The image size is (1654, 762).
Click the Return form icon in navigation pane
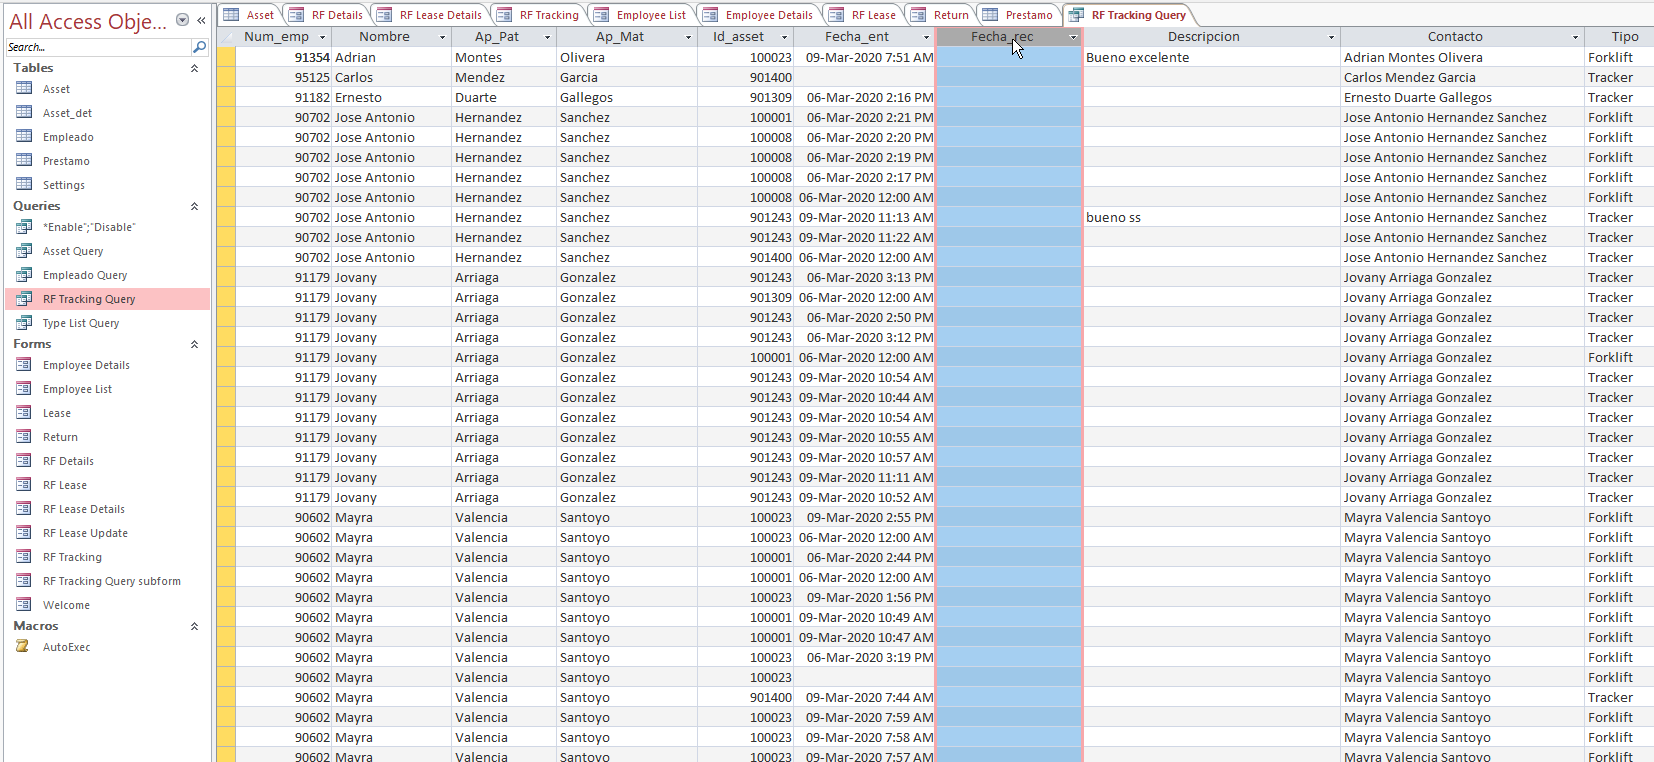[24, 436]
